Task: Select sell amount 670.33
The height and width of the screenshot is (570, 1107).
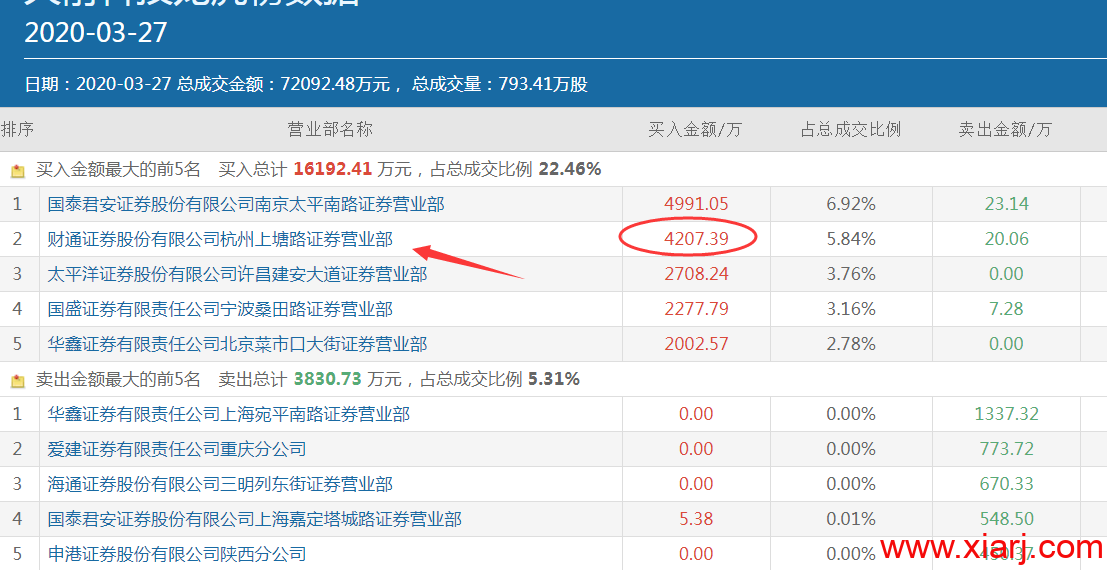Action: point(1007,484)
